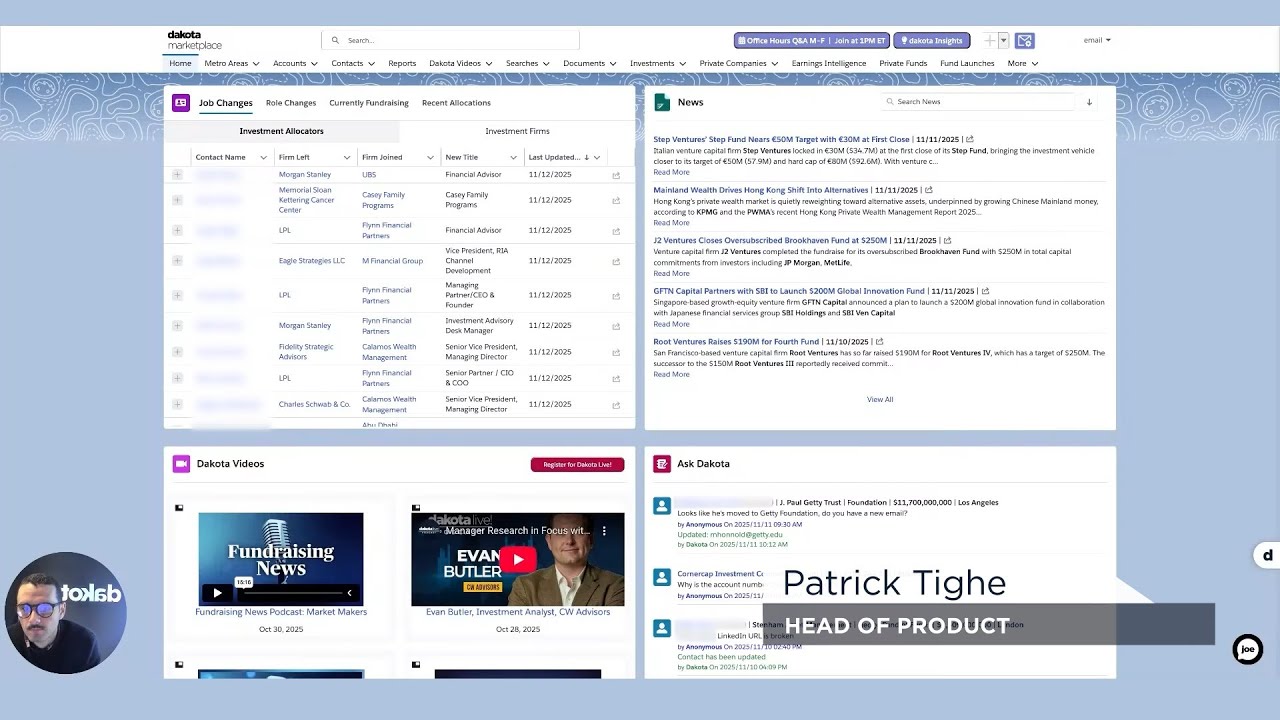Screen dimensions: 1280x720
Task: Open the Firm Joined column menu
Action: 430,157
